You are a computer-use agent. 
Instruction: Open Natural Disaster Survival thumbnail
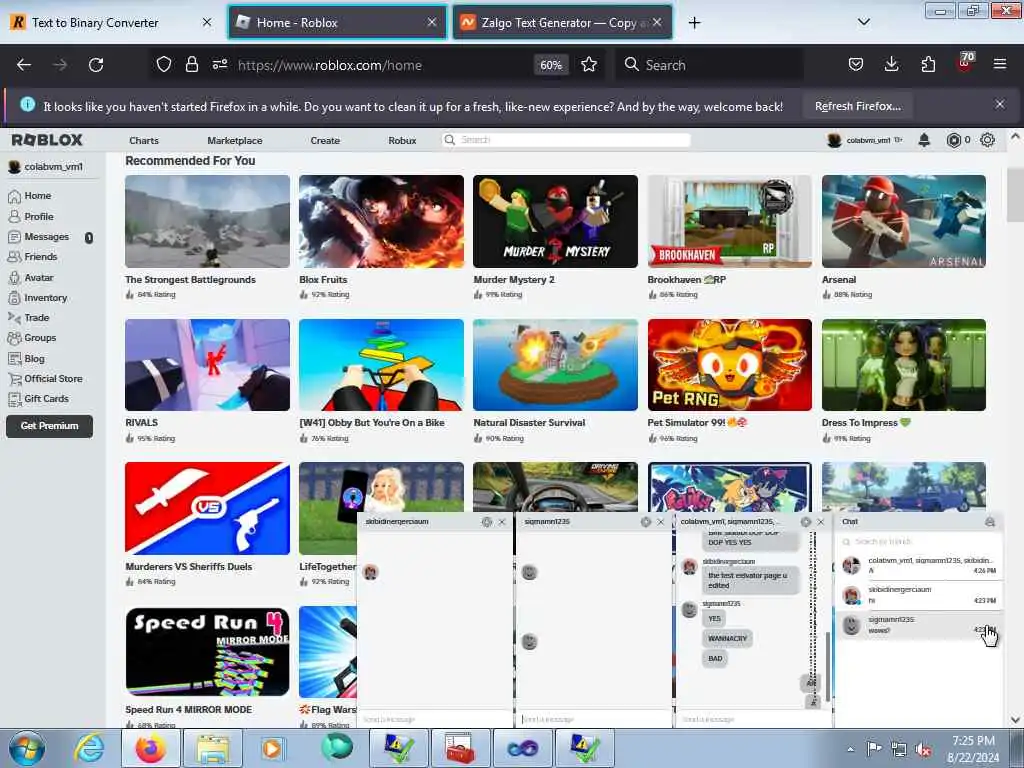[x=556, y=365]
